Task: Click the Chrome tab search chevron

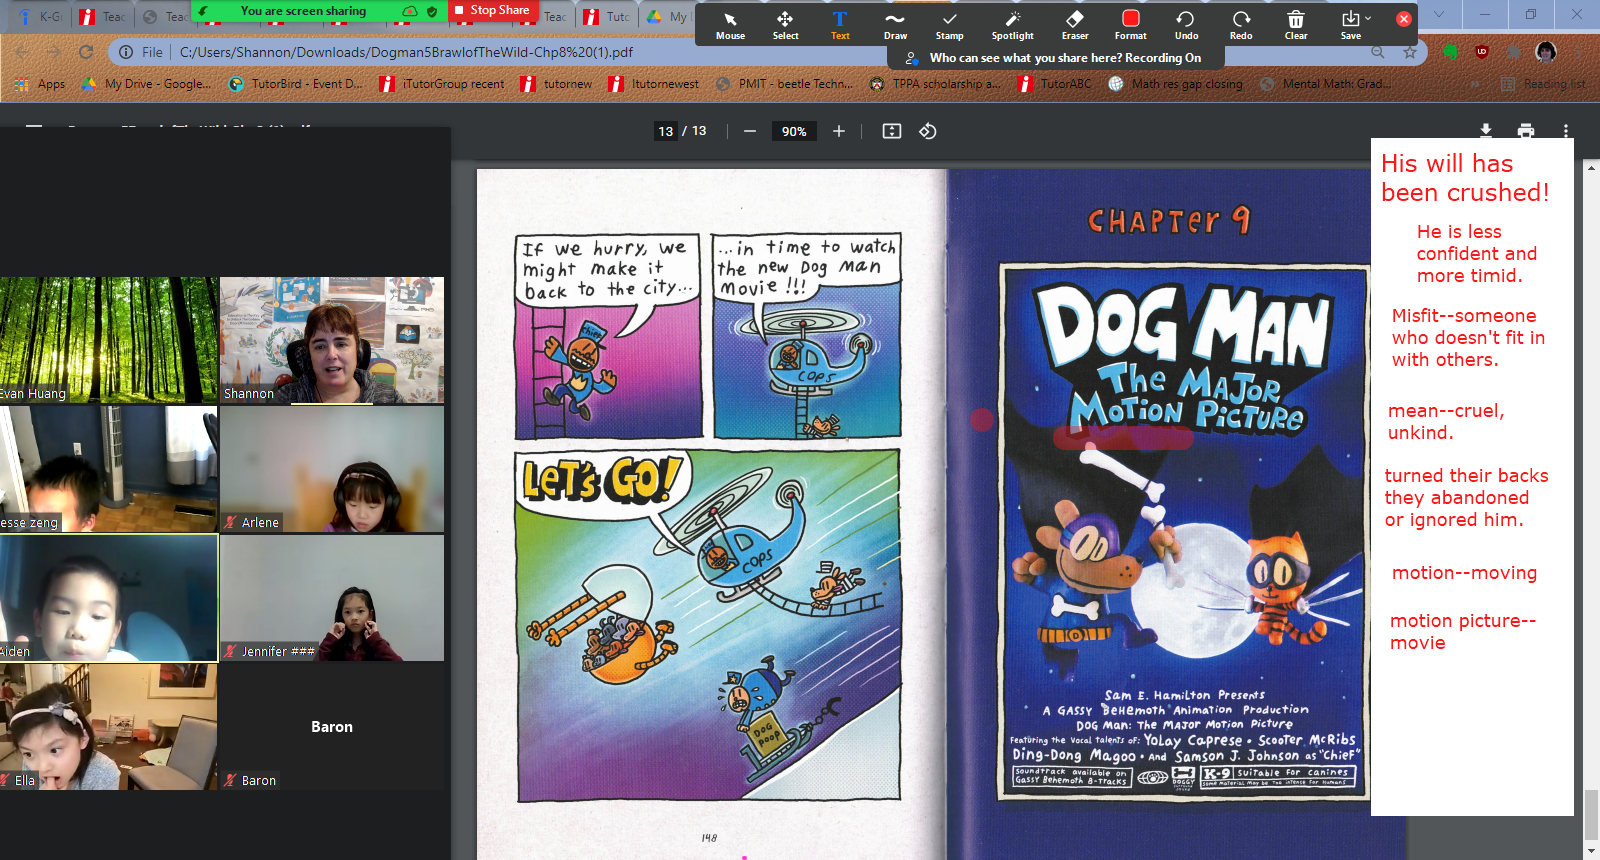Action: point(1439,15)
